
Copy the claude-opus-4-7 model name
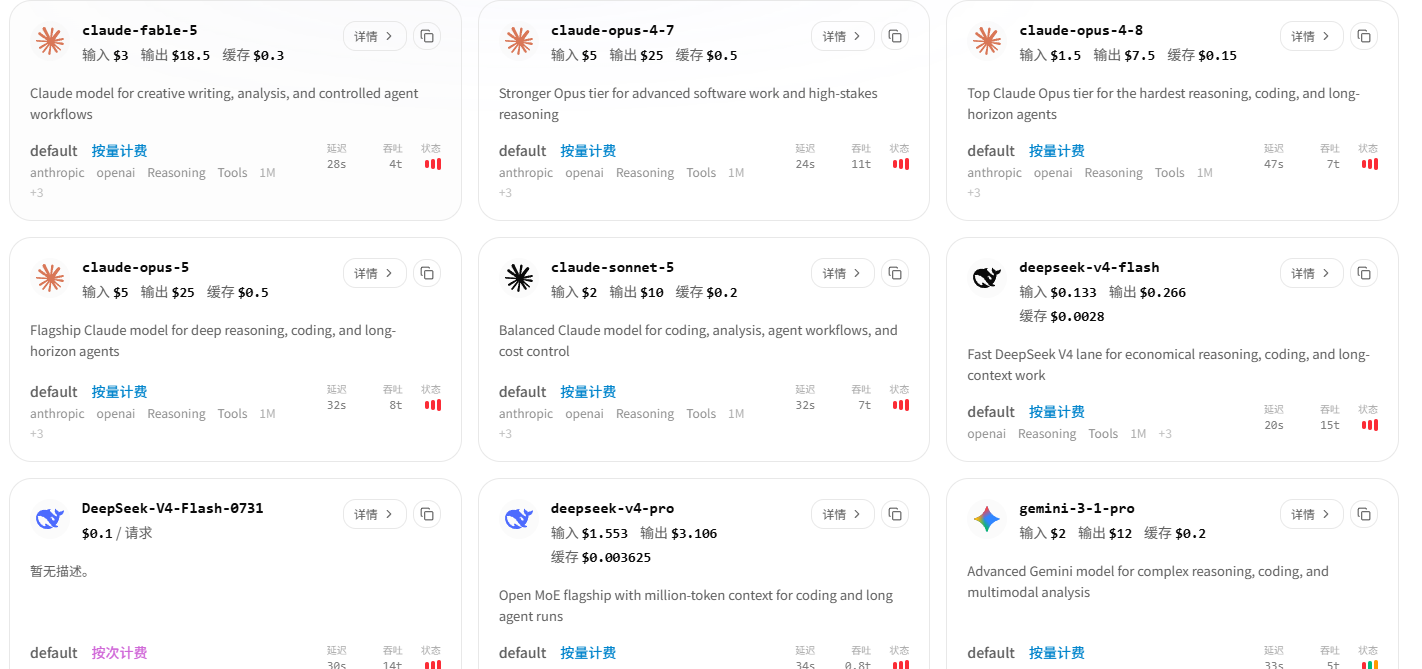895,36
